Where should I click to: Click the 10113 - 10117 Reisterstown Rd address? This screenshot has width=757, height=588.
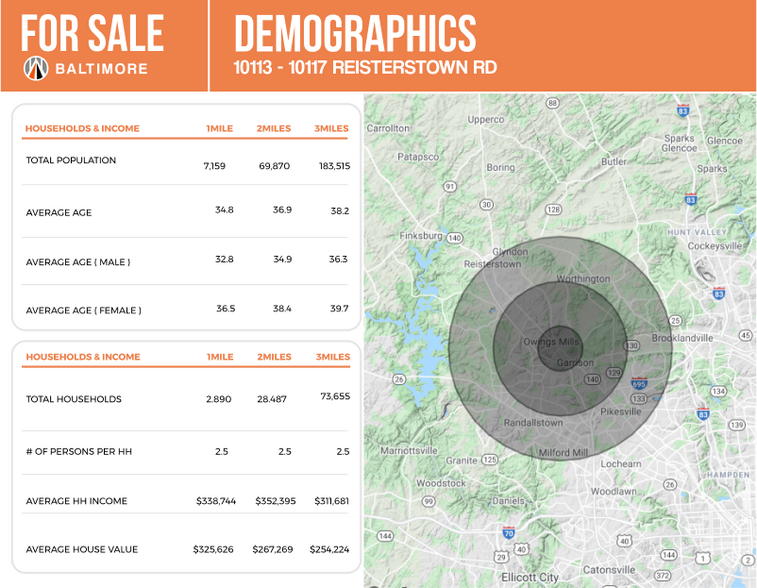click(x=364, y=68)
